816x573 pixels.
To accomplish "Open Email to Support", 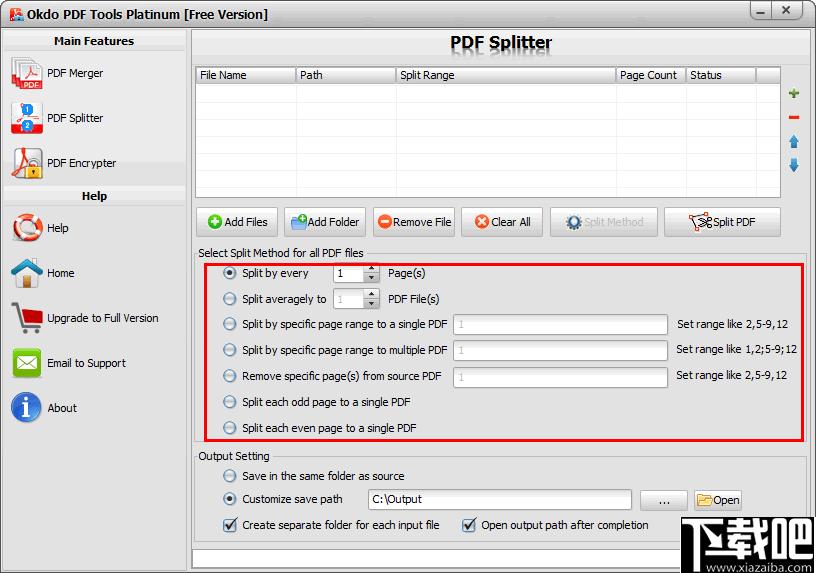I will (x=27, y=363).
